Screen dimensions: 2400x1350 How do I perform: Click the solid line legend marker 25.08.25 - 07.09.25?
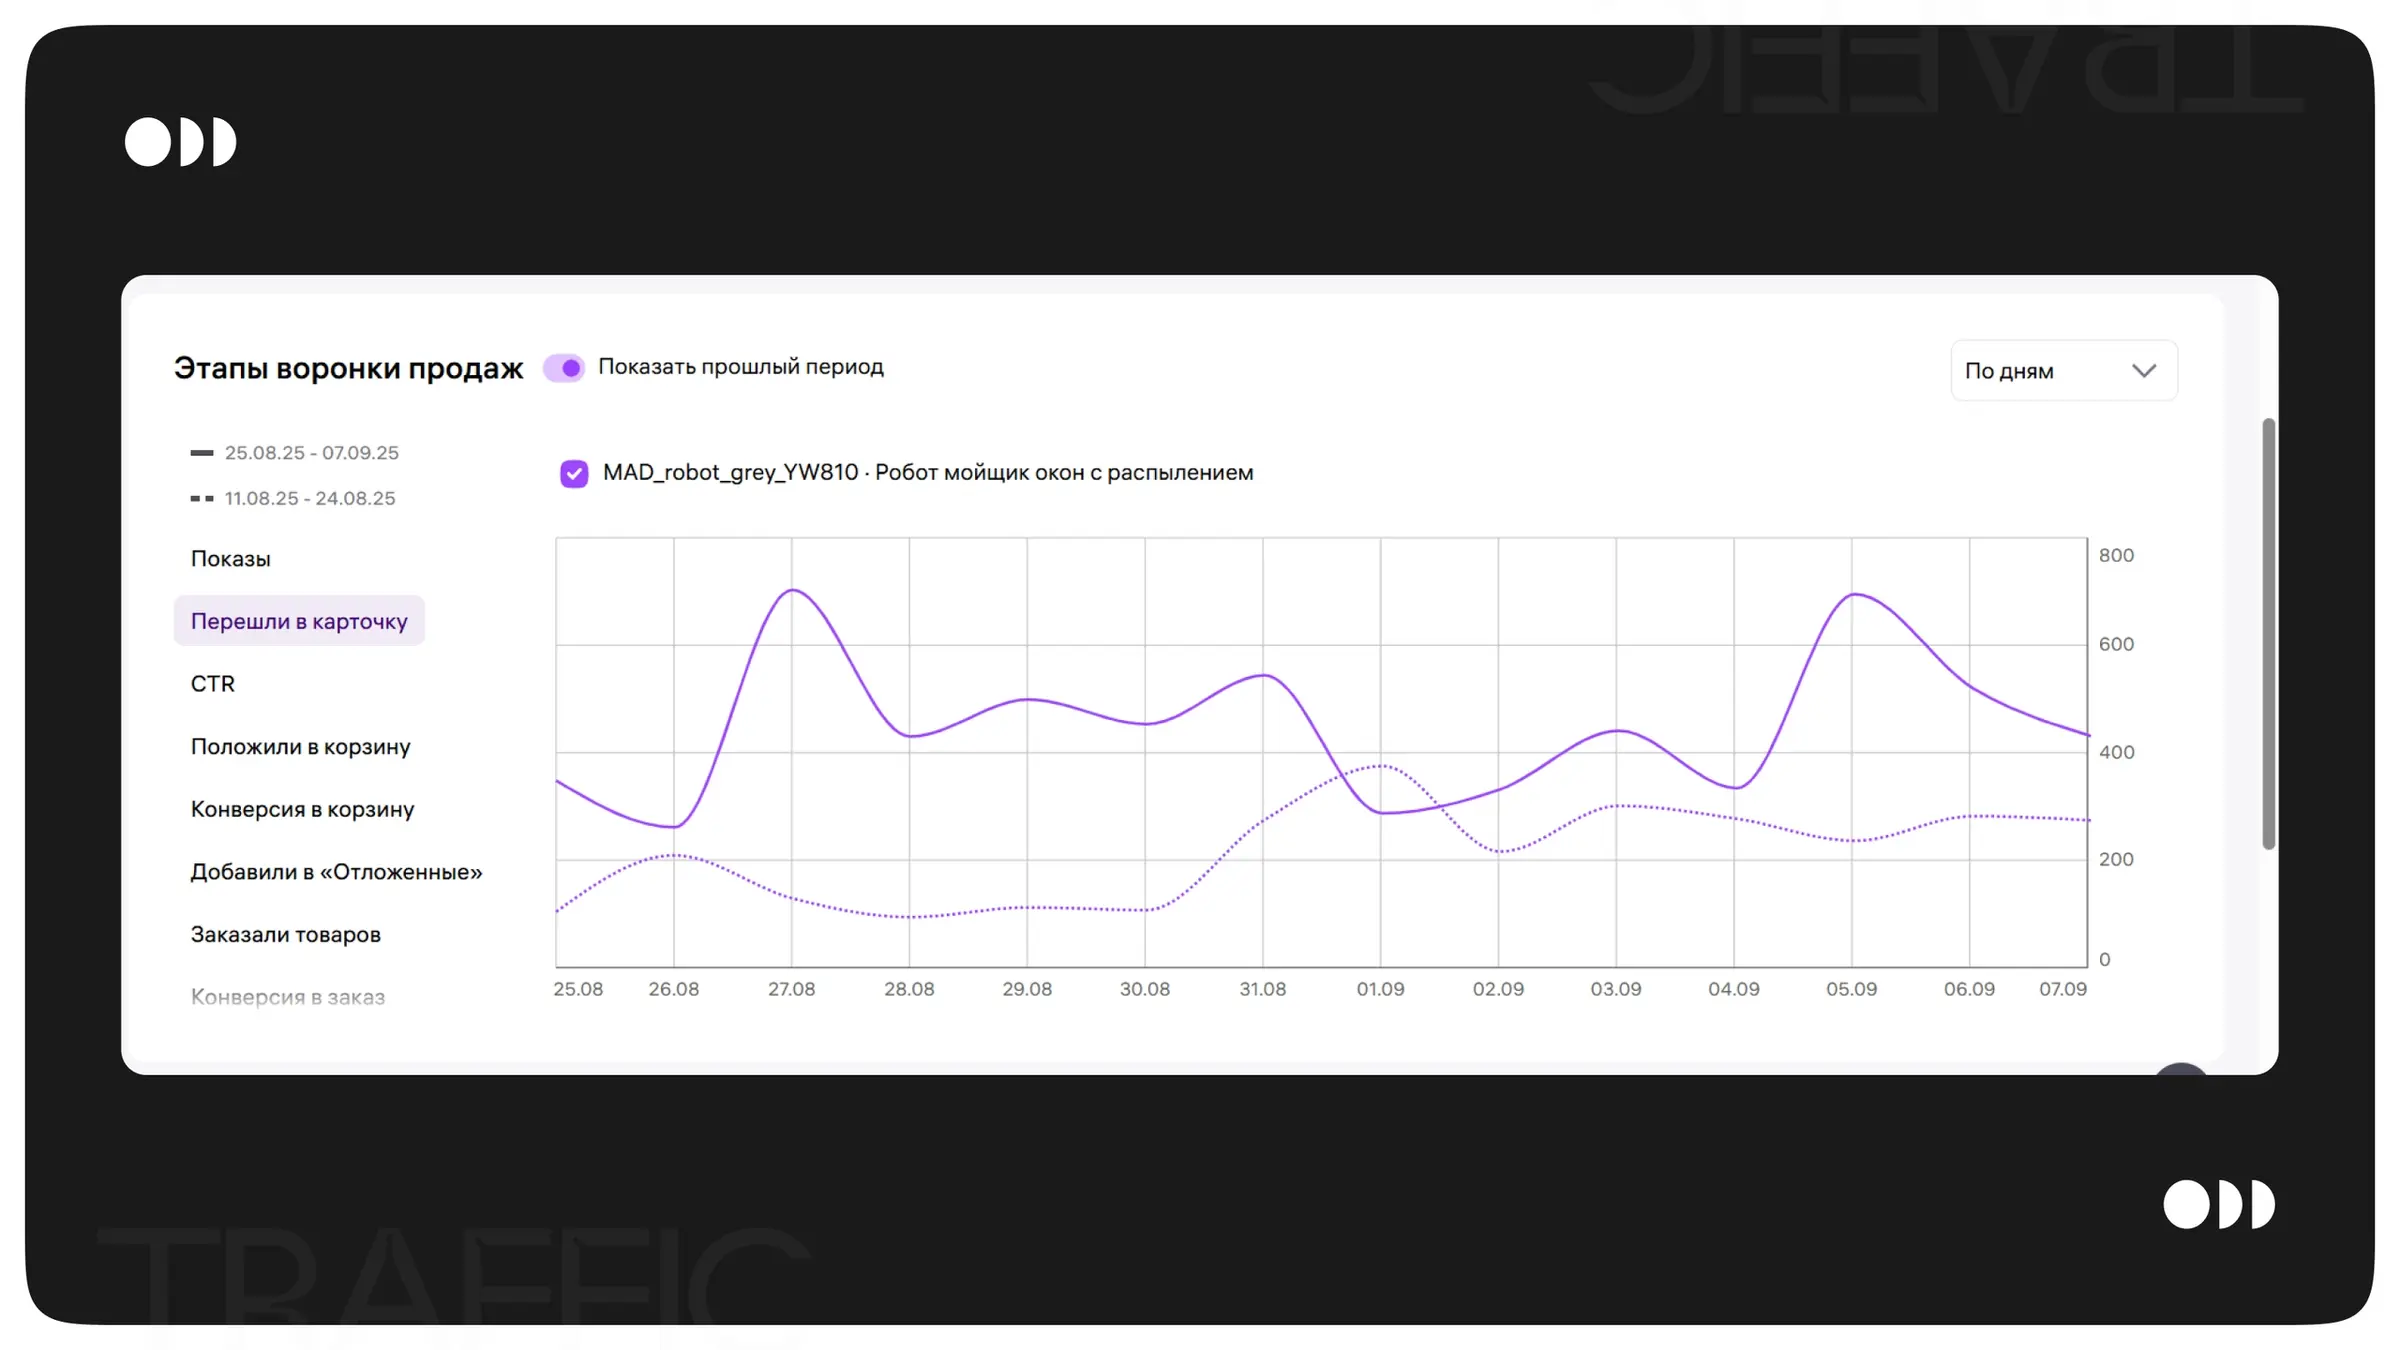(202, 453)
